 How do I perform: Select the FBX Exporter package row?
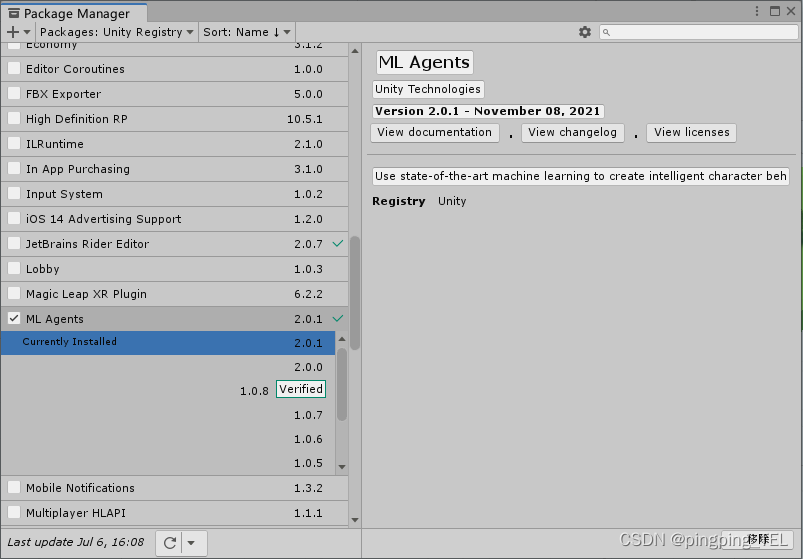click(x=174, y=94)
